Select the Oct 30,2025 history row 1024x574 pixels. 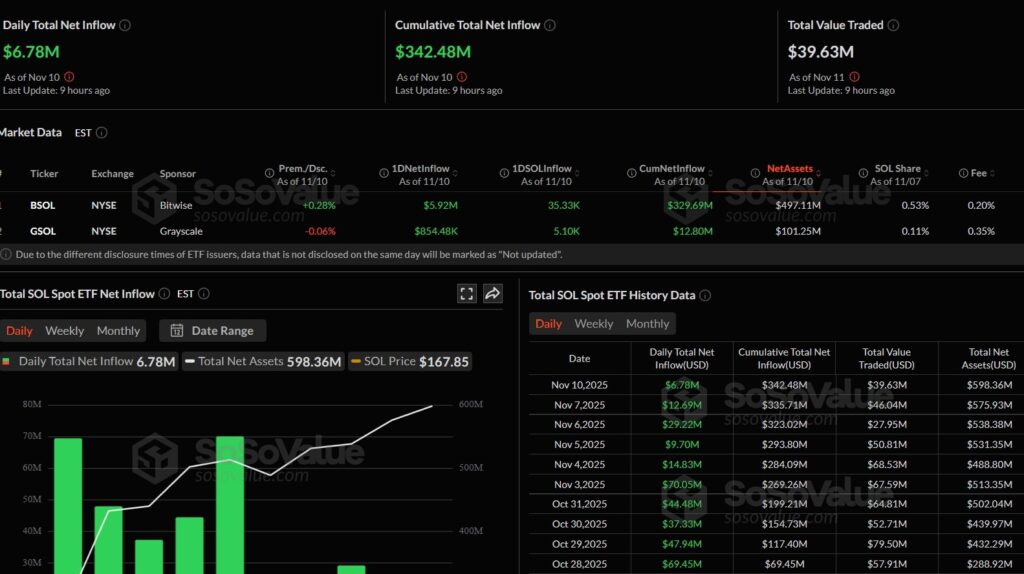click(x=776, y=524)
